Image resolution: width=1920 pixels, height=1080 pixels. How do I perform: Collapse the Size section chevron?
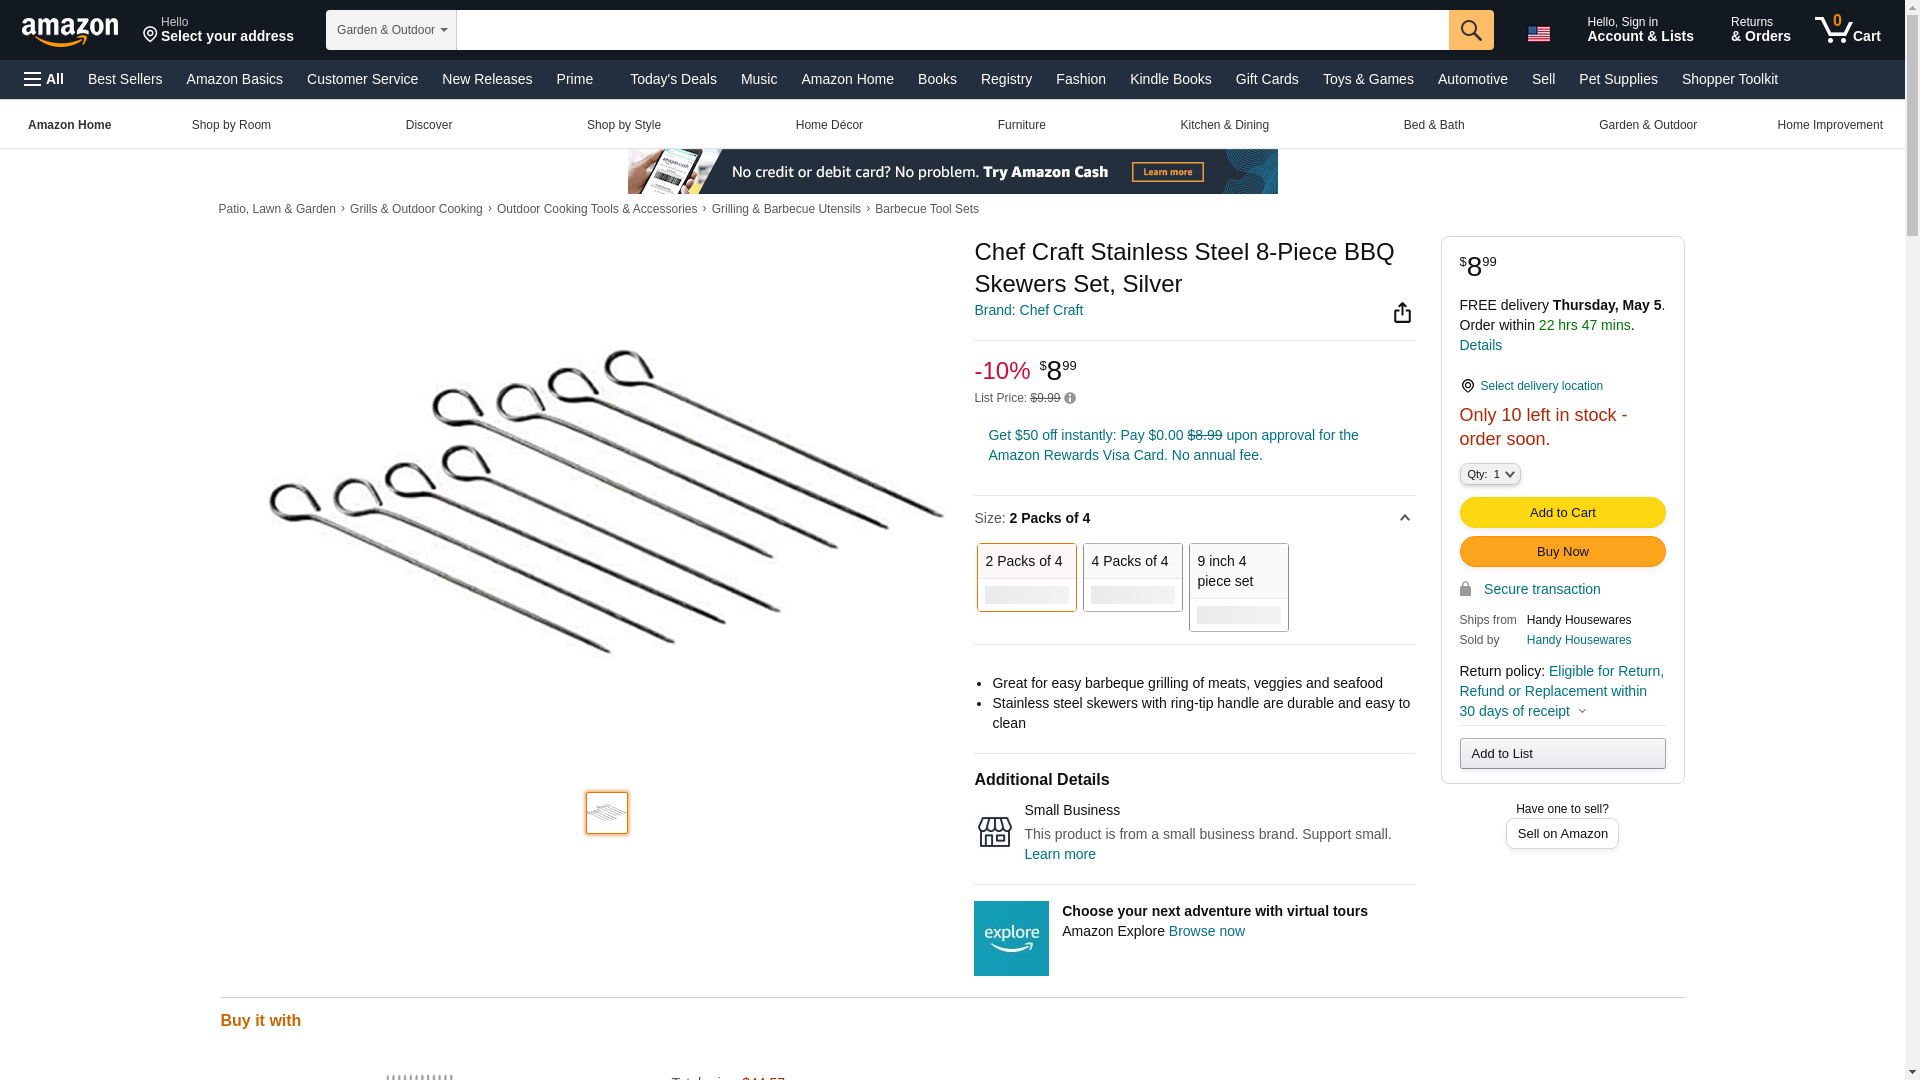[1404, 518]
